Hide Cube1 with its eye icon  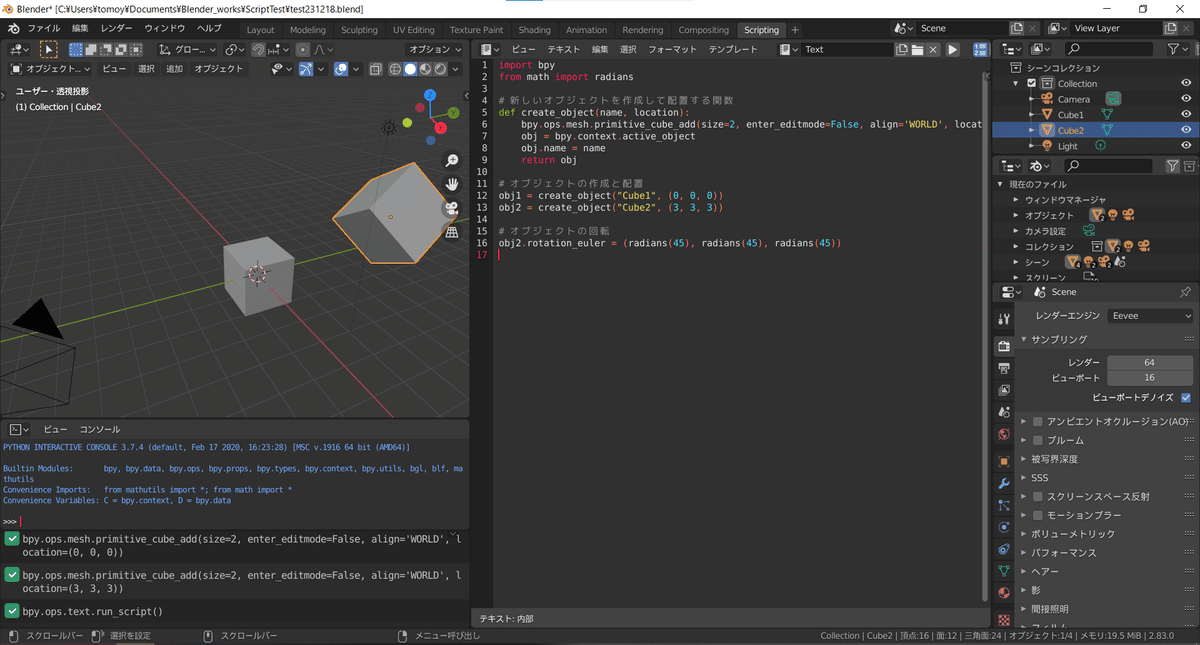click(x=1185, y=114)
